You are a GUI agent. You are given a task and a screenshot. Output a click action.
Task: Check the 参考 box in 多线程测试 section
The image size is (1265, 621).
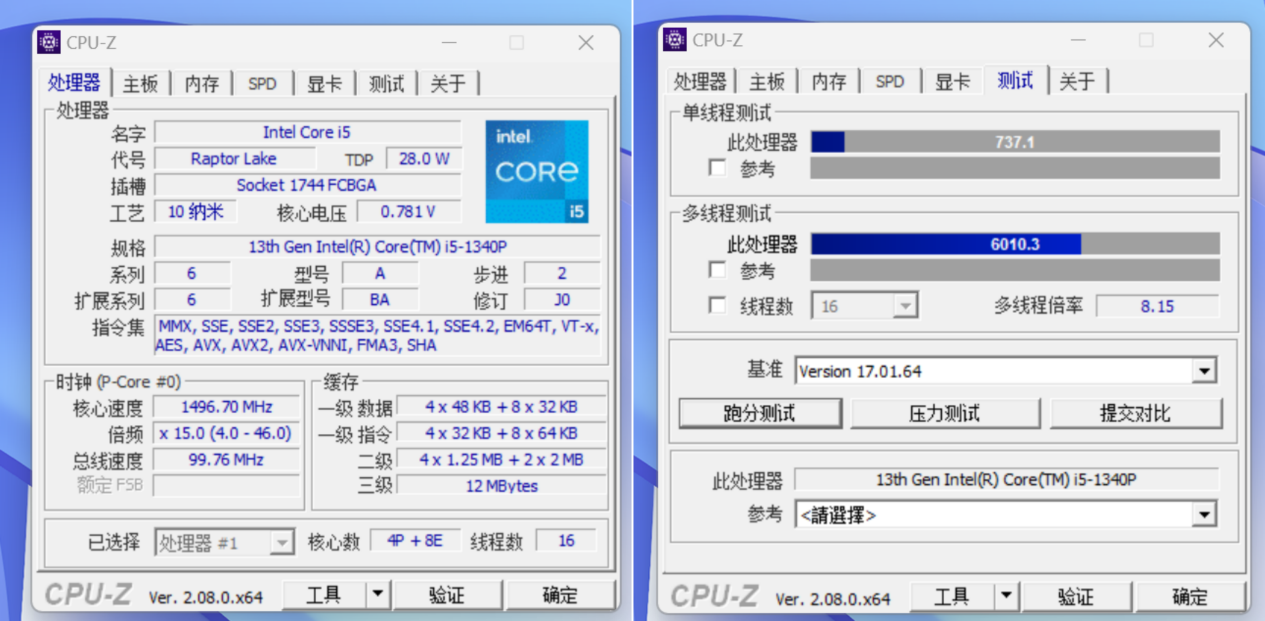[717, 269]
